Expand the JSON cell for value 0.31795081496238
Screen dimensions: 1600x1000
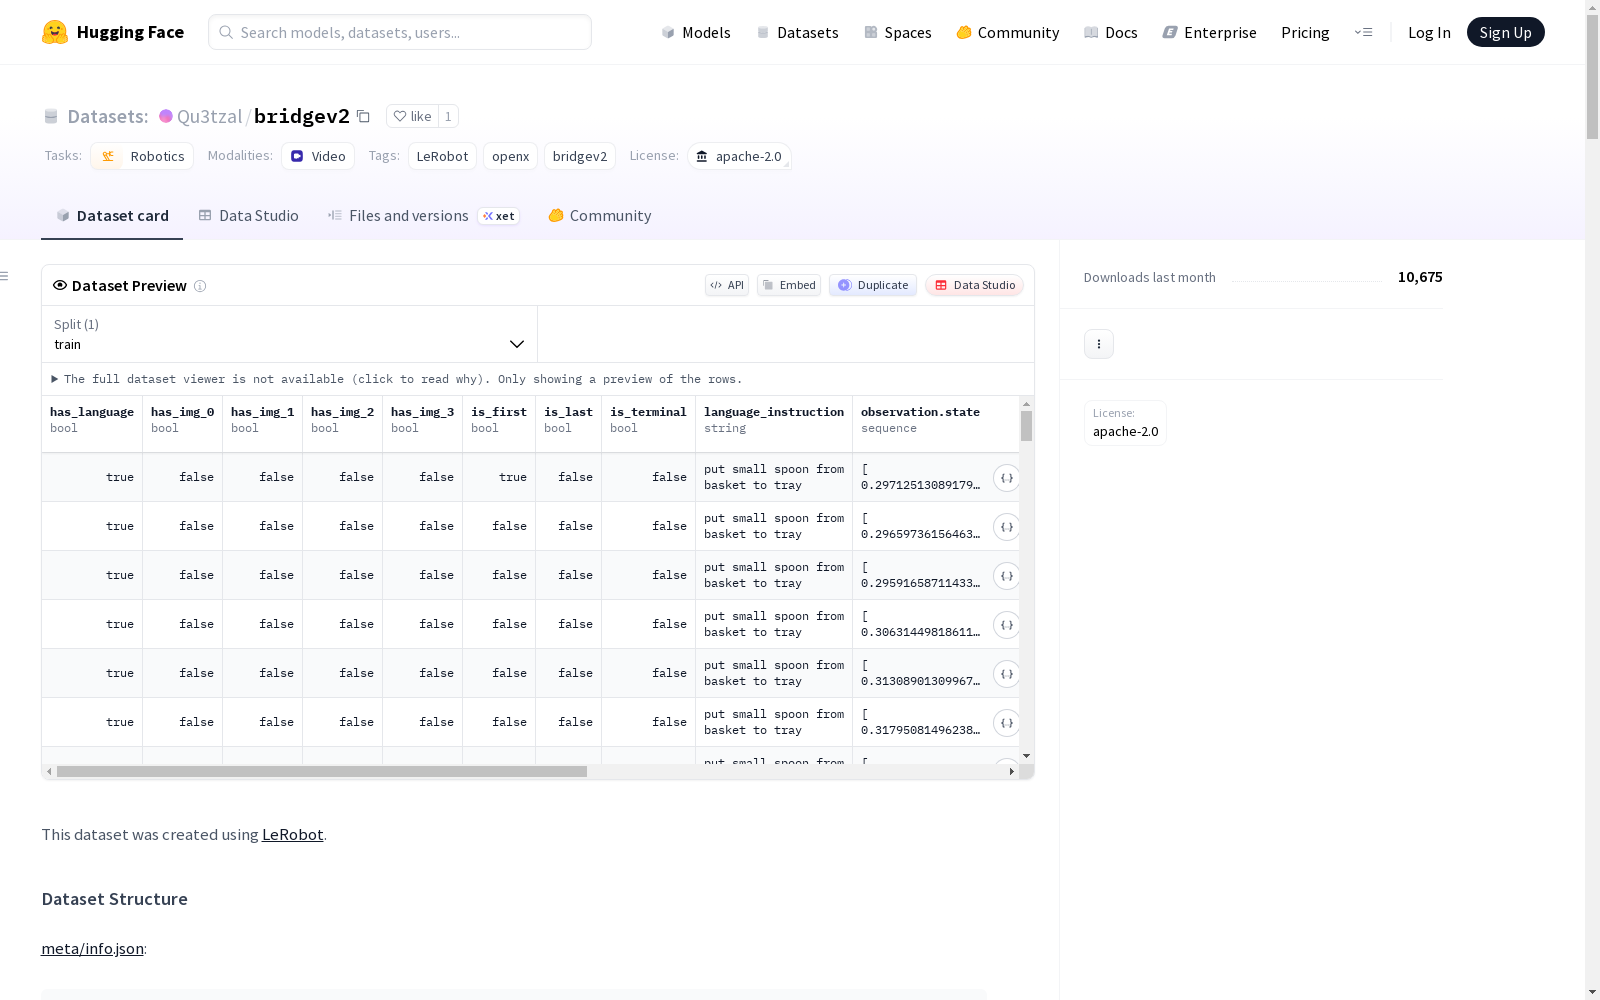pos(1007,723)
